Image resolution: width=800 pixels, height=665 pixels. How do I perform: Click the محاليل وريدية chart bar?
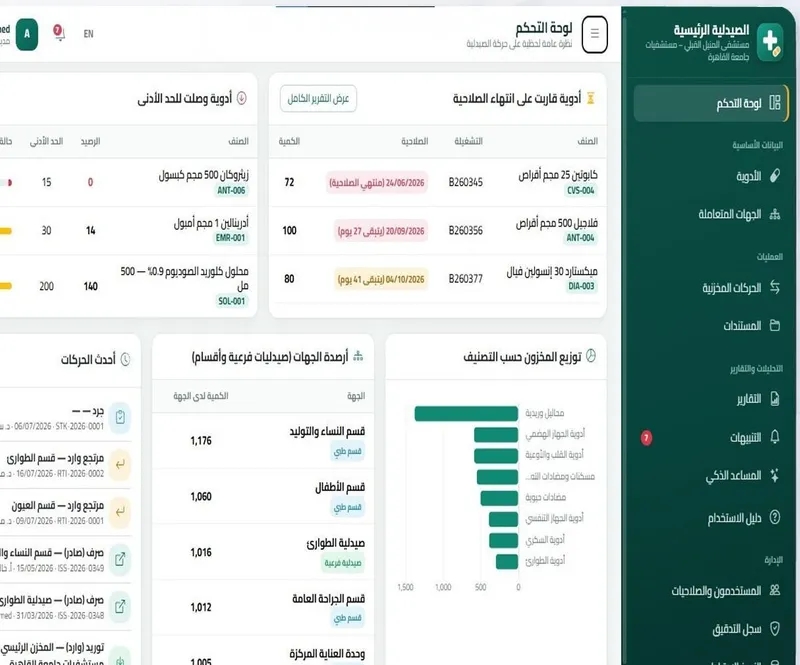click(x=466, y=413)
